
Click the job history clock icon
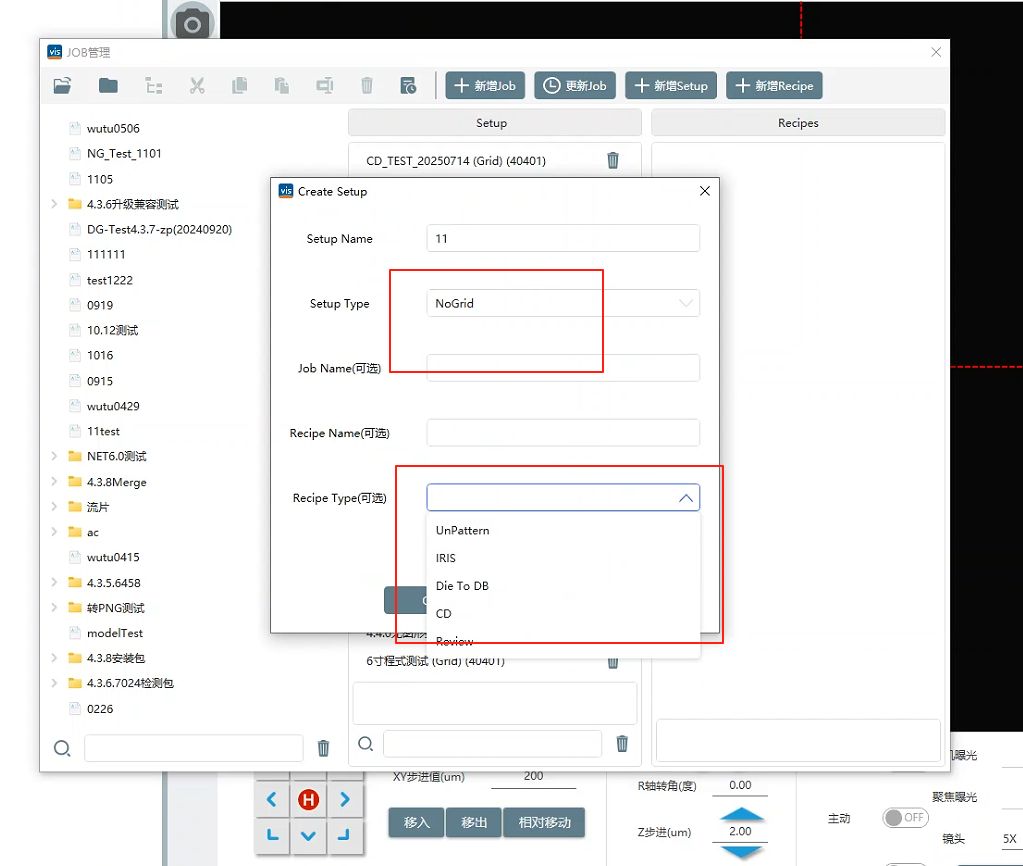[x=408, y=86]
